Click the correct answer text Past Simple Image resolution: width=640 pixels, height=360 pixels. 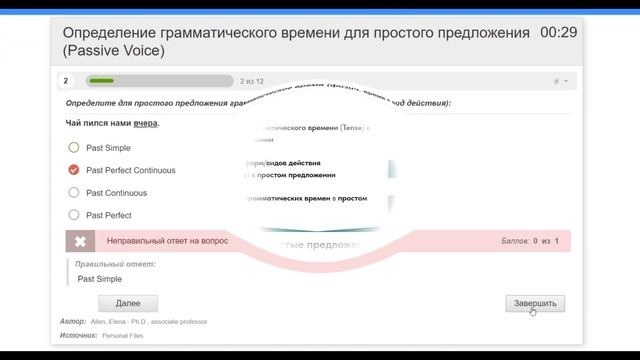[x=100, y=279]
